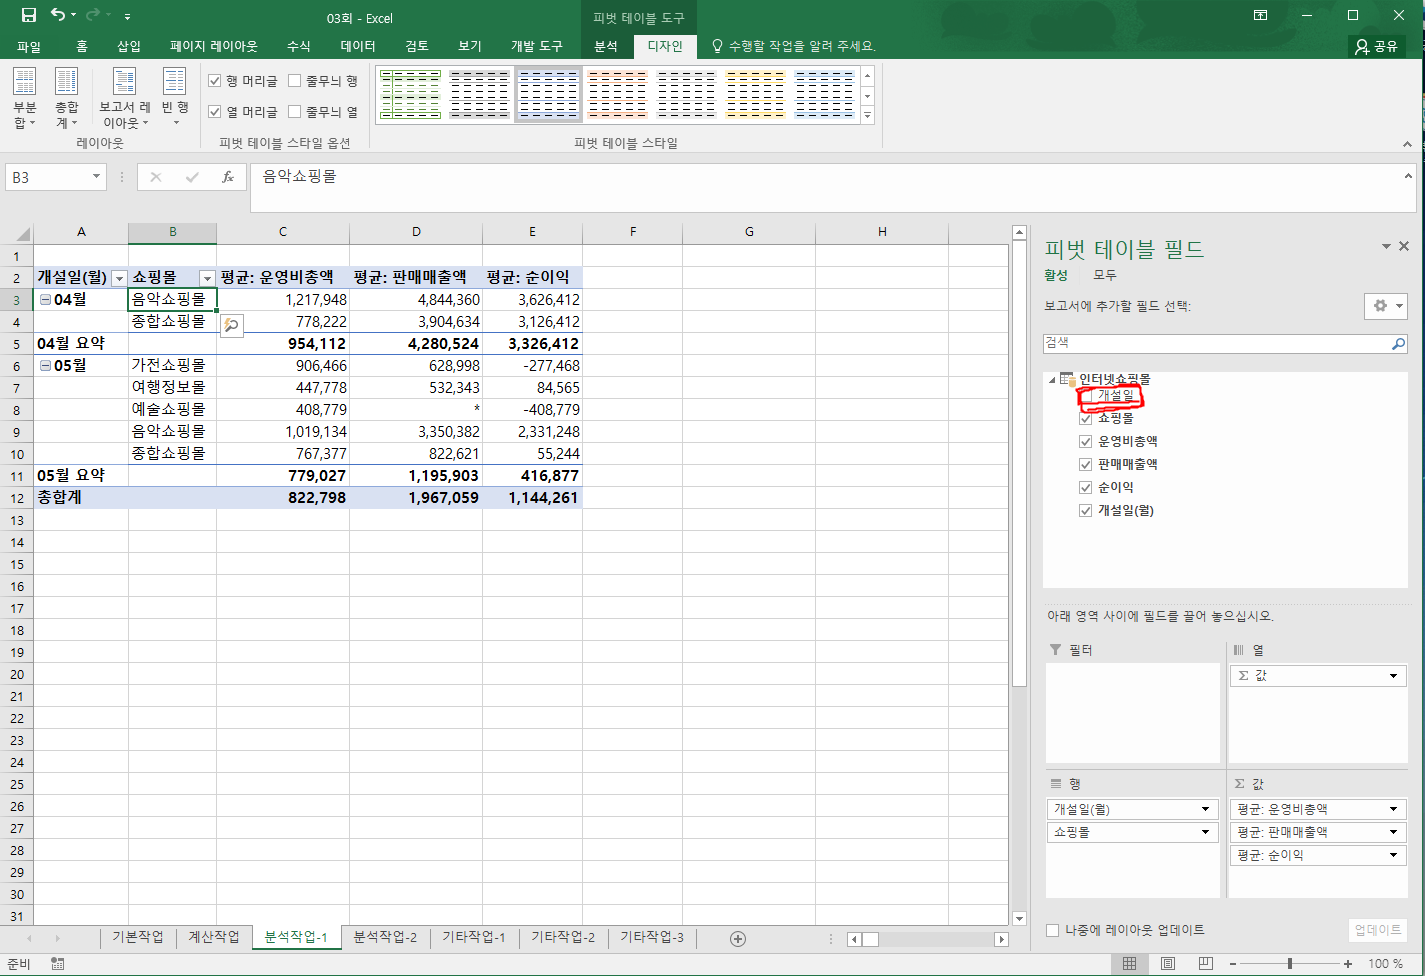Image resolution: width=1425 pixels, height=976 pixels.
Task: Open the 쇼핑몰 column filter dropdown
Action: (x=207, y=278)
